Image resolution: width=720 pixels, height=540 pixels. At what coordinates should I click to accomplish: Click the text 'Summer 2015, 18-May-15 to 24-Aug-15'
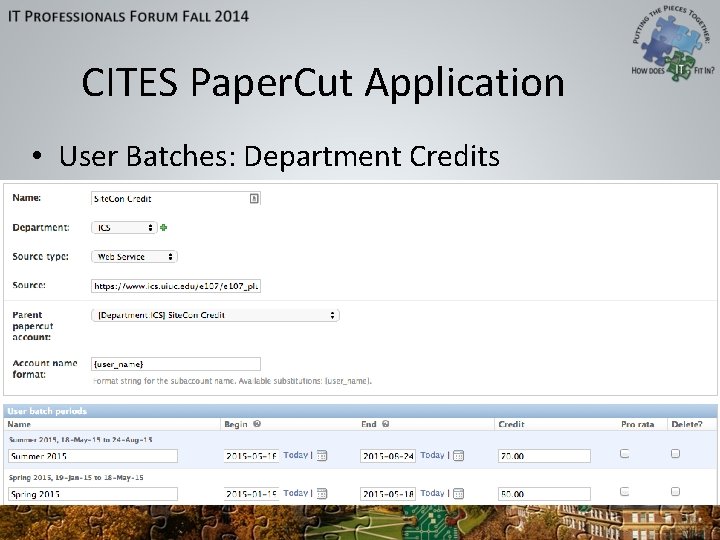(x=80, y=440)
